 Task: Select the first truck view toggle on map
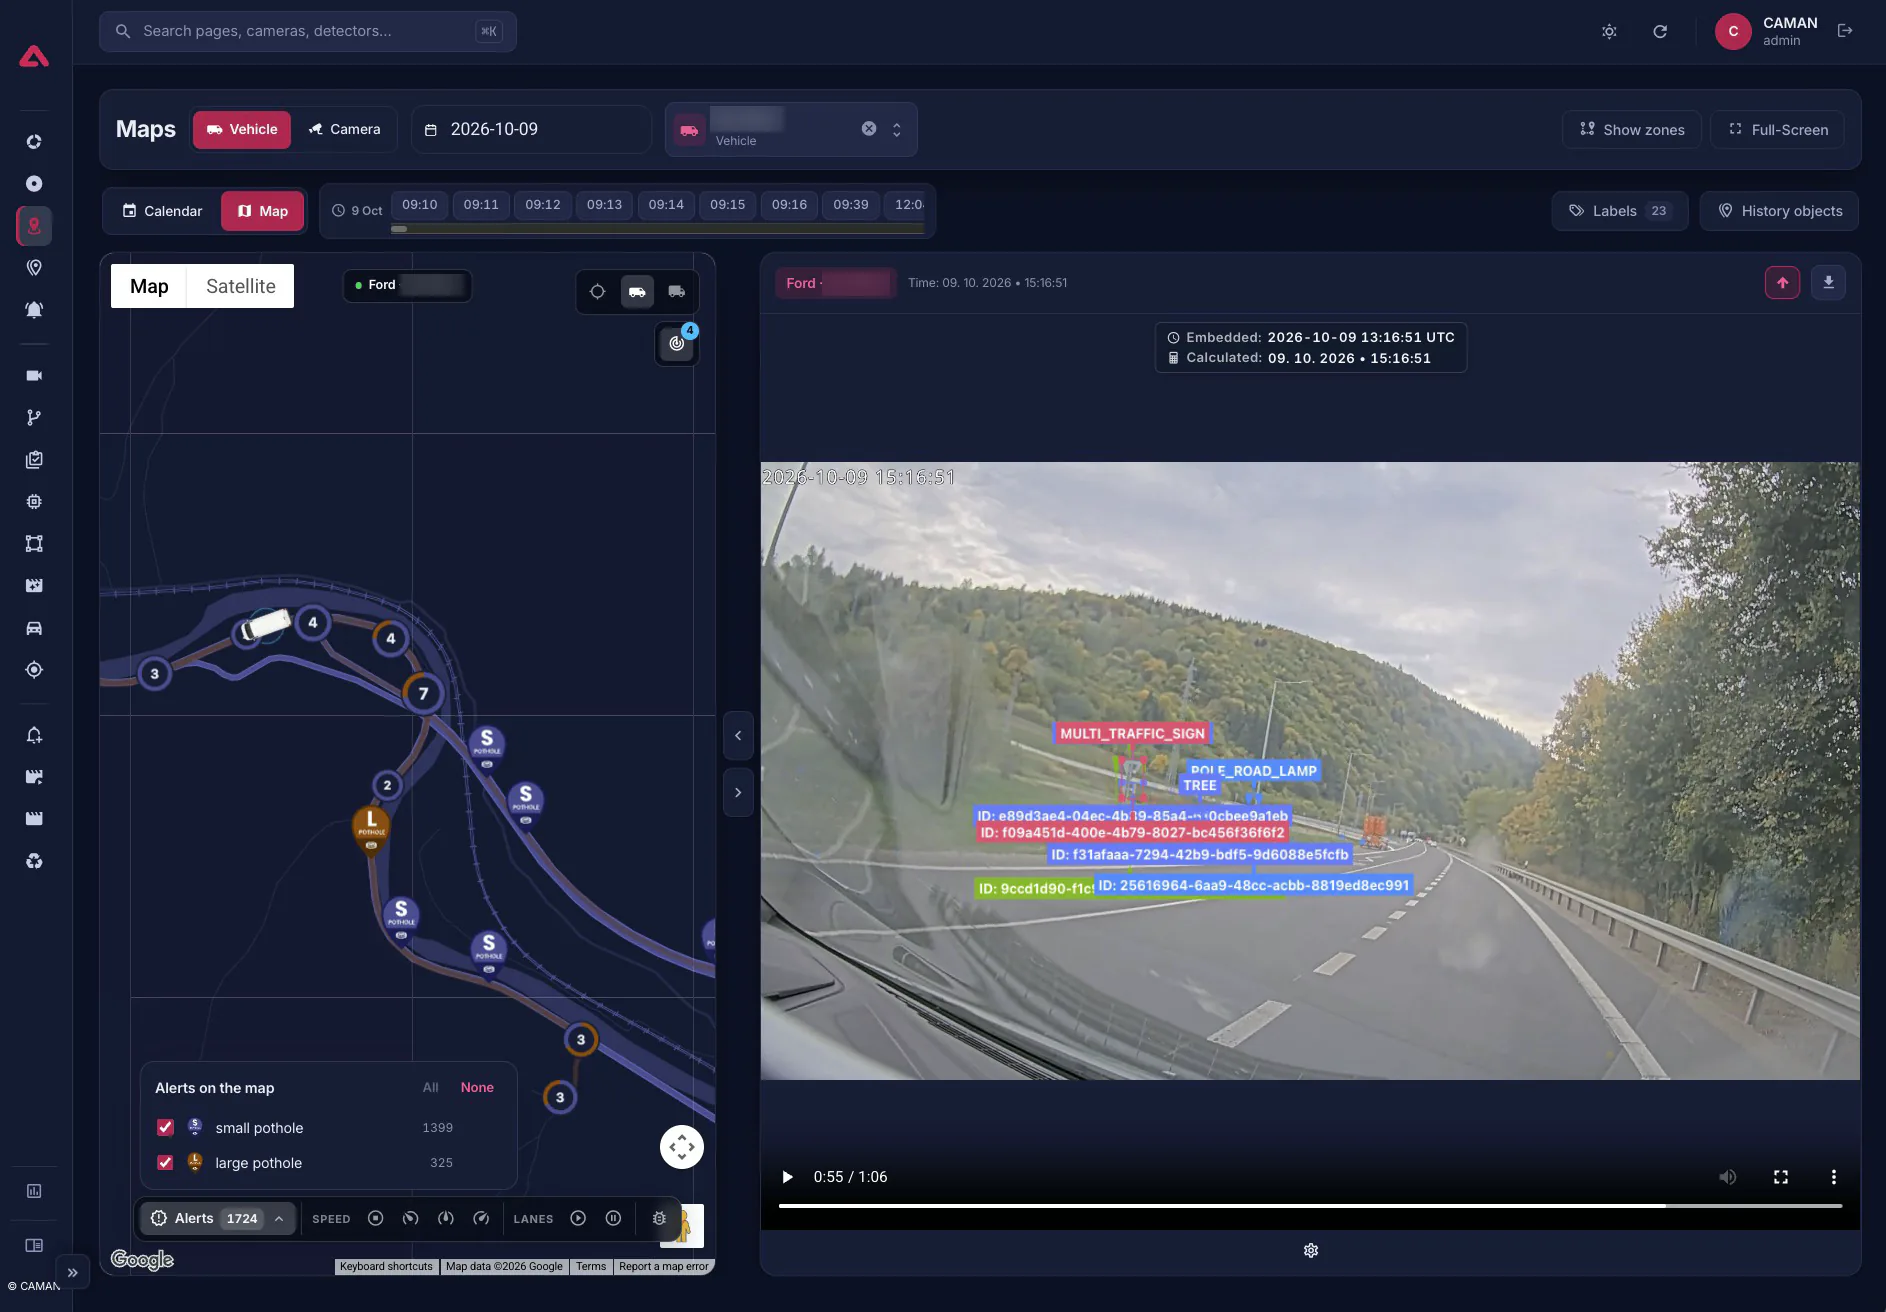(x=637, y=292)
